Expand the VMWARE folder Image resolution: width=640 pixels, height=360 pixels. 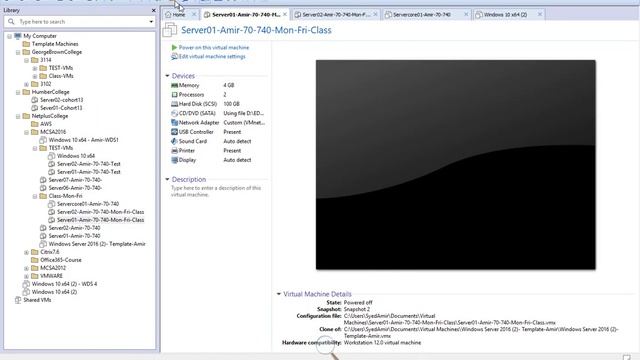pyautogui.click(x=27, y=276)
